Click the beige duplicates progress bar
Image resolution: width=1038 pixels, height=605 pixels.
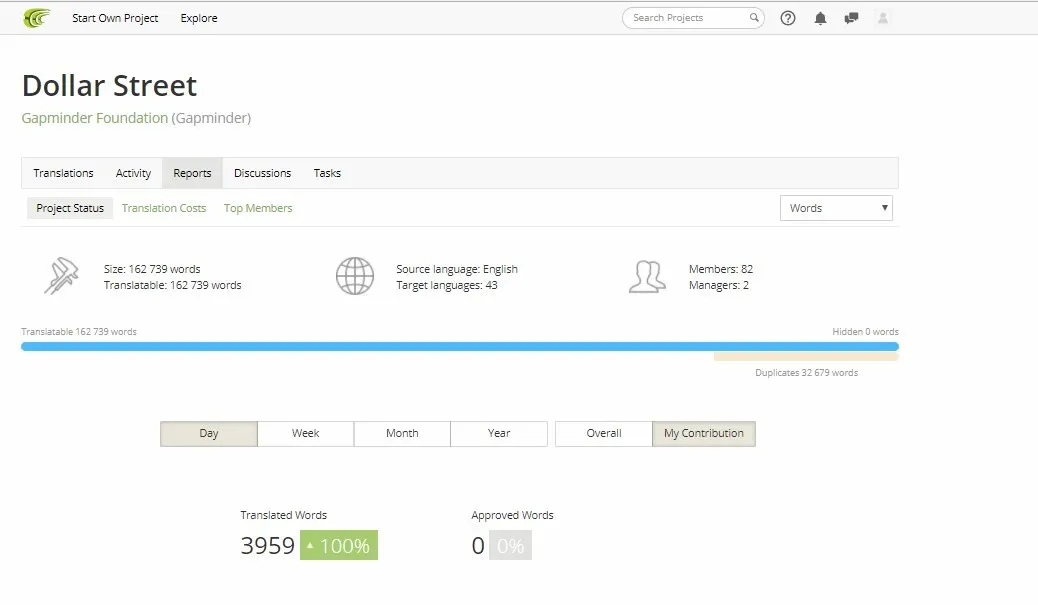(806, 357)
